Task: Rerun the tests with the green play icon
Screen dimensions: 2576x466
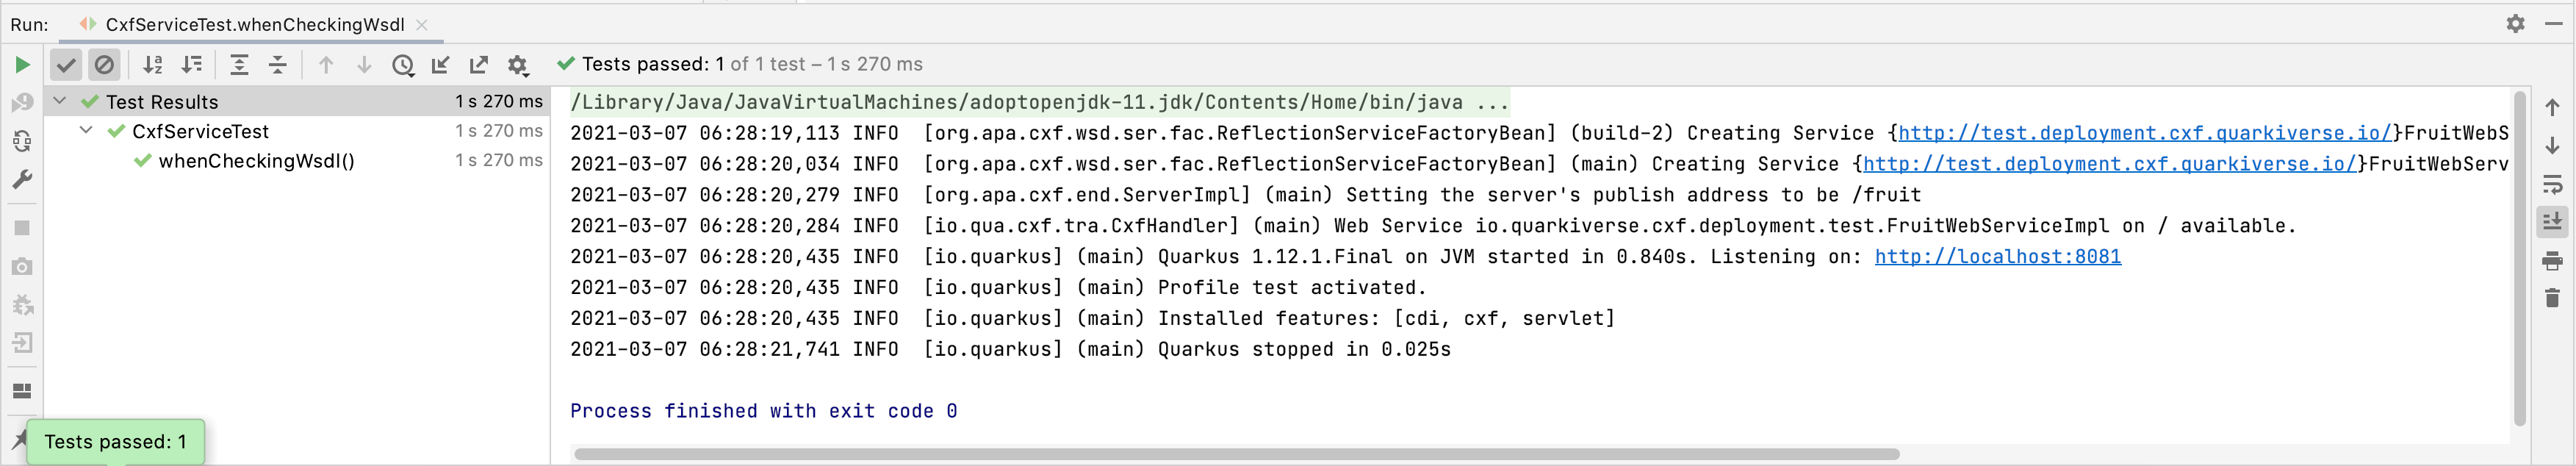Action: (22, 63)
